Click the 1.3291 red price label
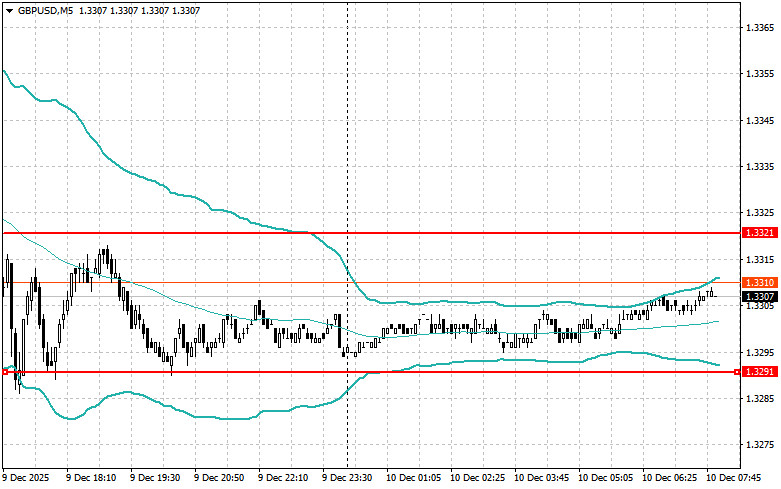This screenshot has width=781, height=489. pos(760,371)
